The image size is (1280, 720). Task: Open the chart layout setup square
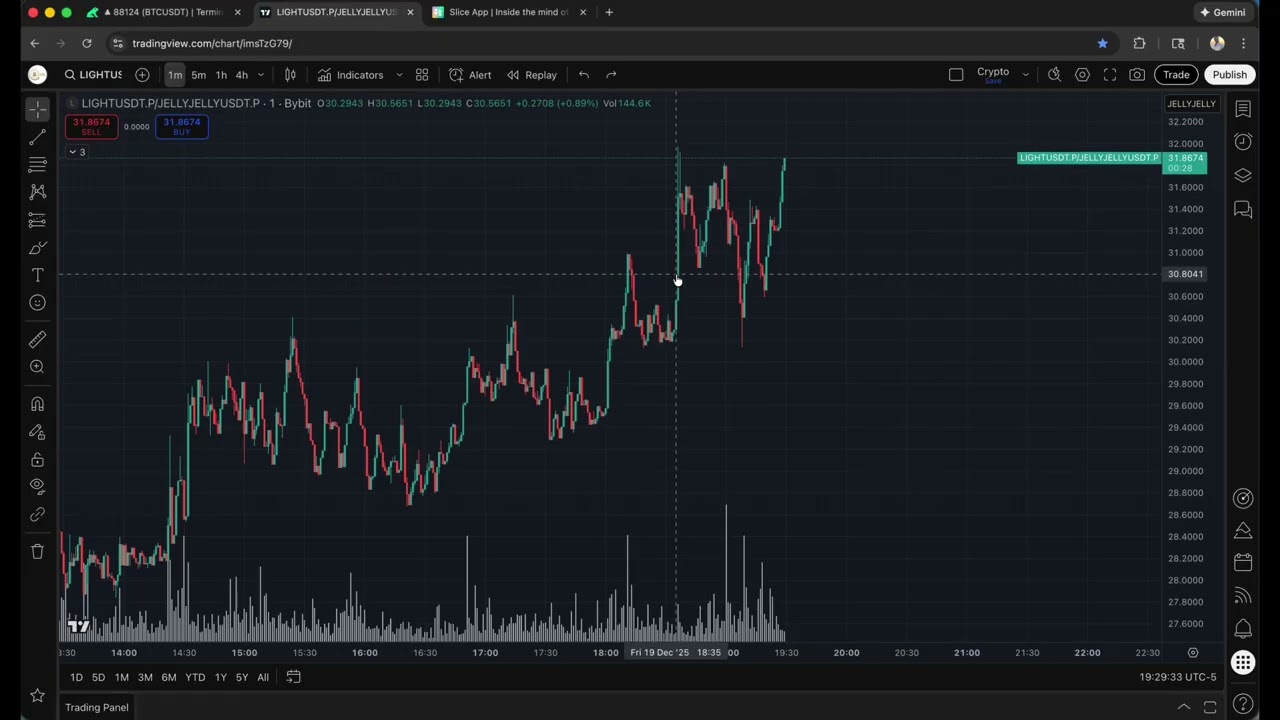956,75
